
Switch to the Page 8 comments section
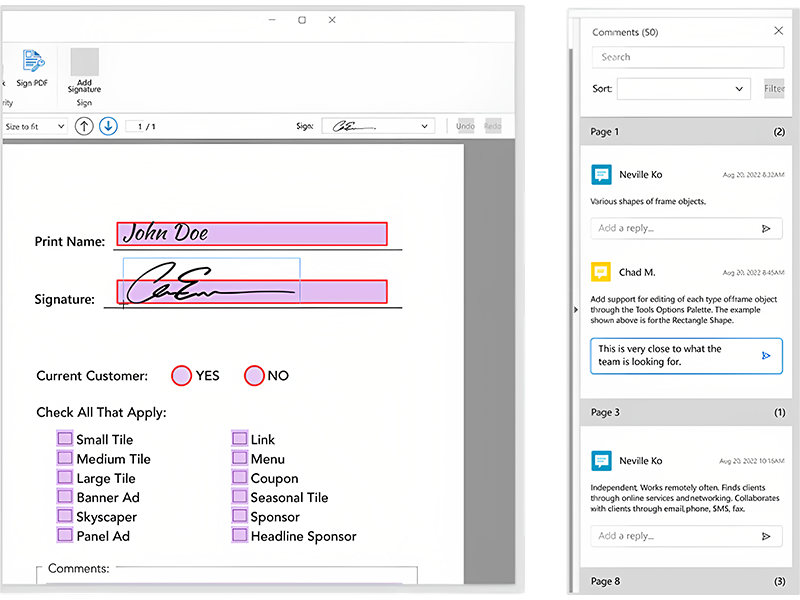(686, 580)
